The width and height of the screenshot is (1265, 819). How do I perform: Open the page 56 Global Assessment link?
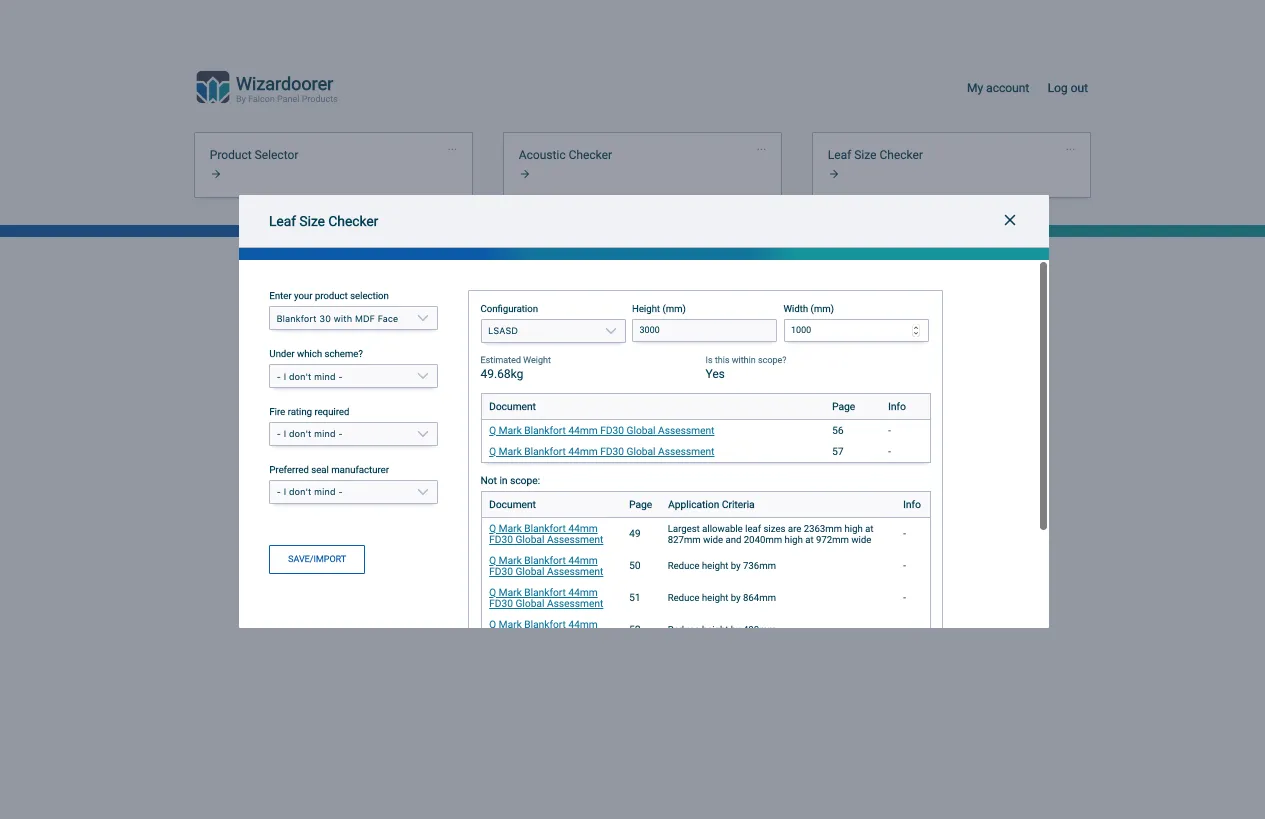click(x=602, y=431)
